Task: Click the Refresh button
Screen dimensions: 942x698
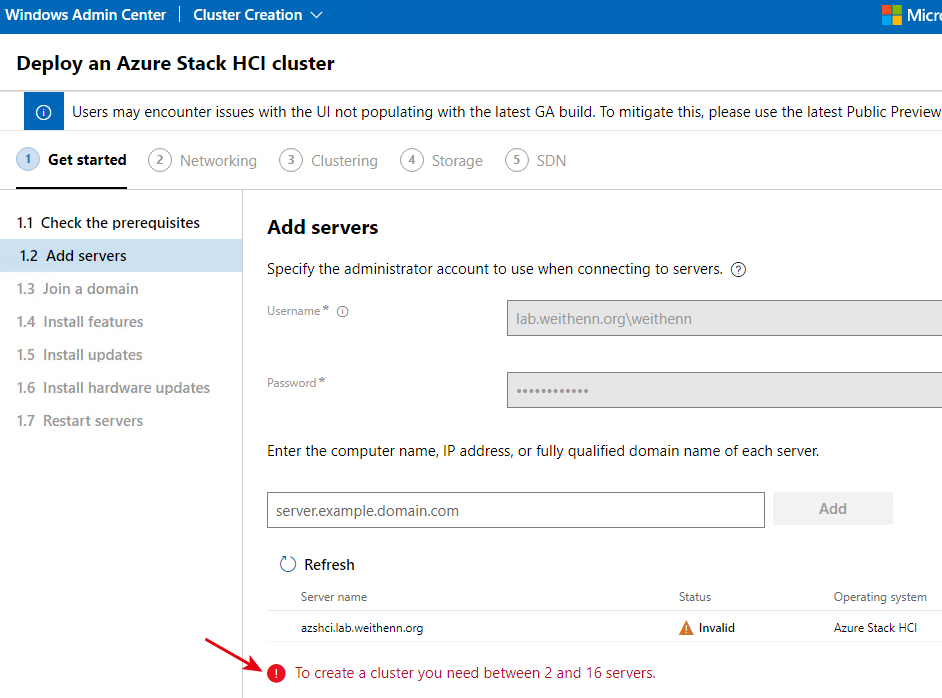Action: [x=318, y=565]
